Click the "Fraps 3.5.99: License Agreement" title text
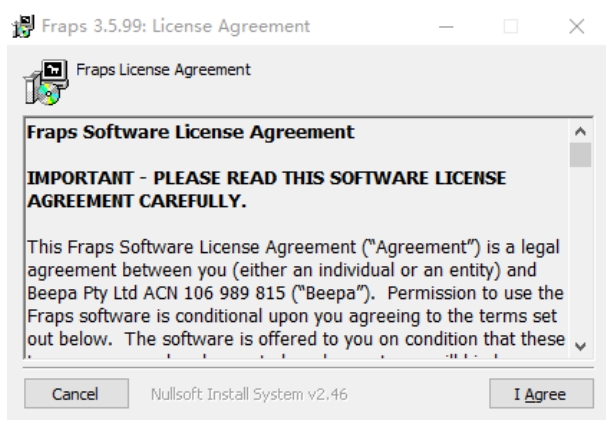The width and height of the screenshot is (606, 423). coord(175,27)
